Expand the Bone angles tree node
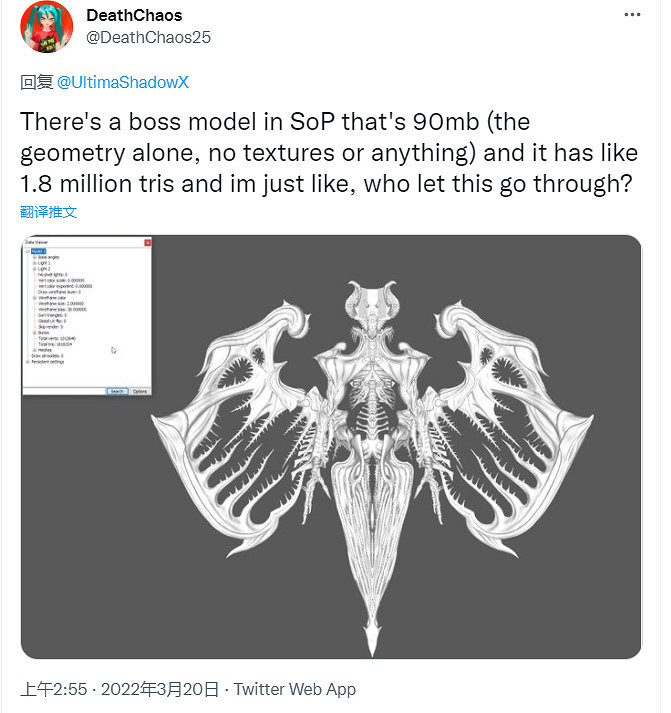671x713 pixels. pos(34,257)
